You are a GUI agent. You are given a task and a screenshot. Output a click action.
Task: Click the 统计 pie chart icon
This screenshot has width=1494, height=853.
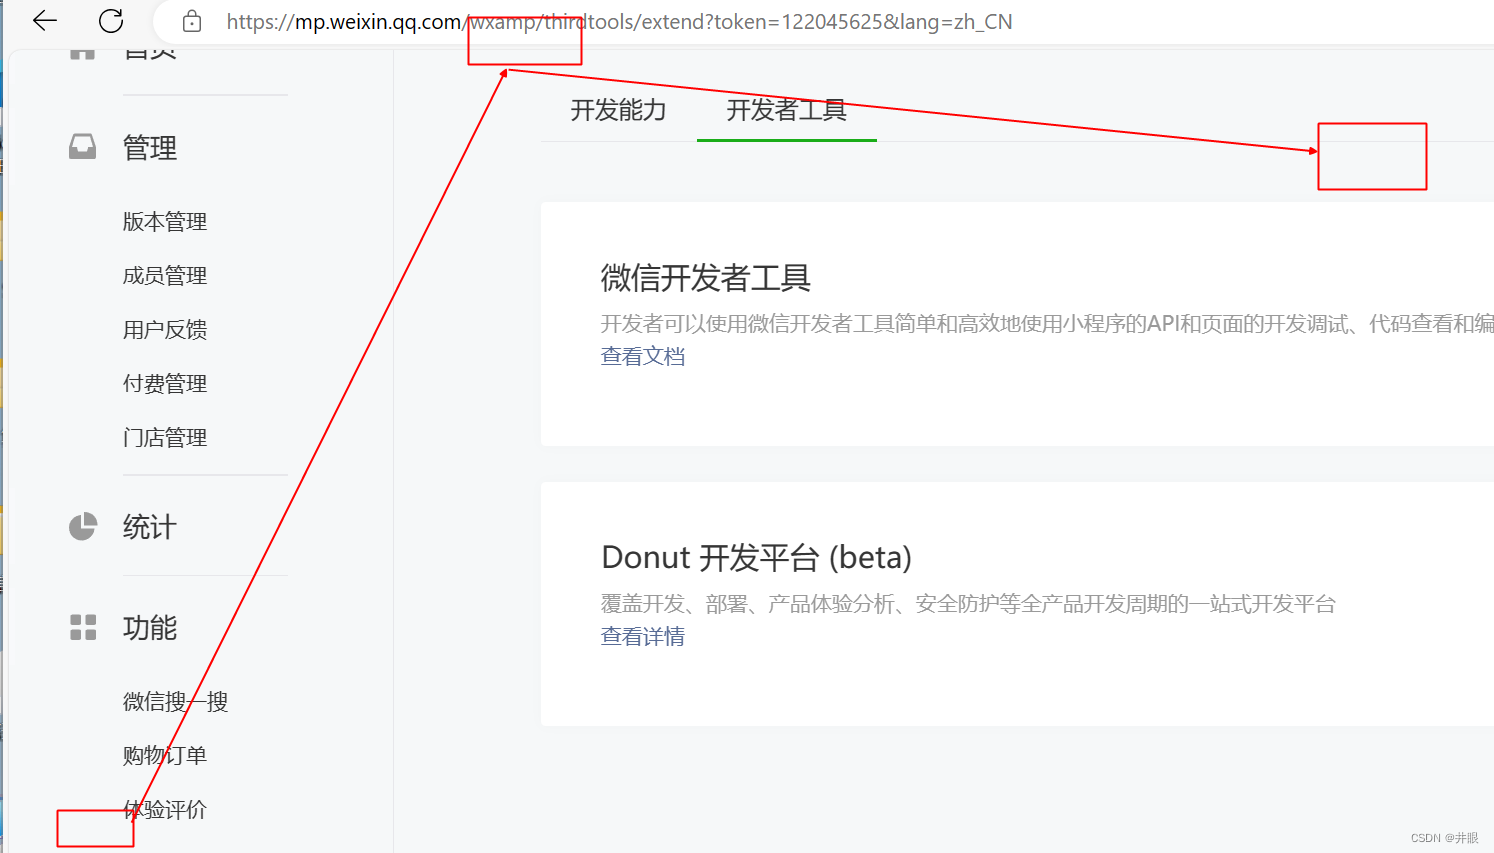point(81,527)
